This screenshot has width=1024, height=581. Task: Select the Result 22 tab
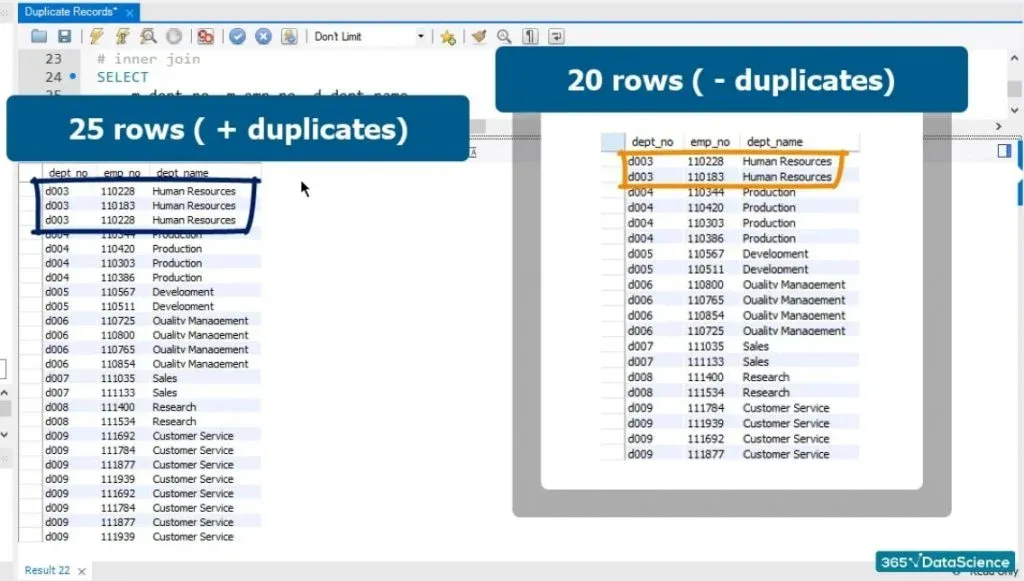47,570
